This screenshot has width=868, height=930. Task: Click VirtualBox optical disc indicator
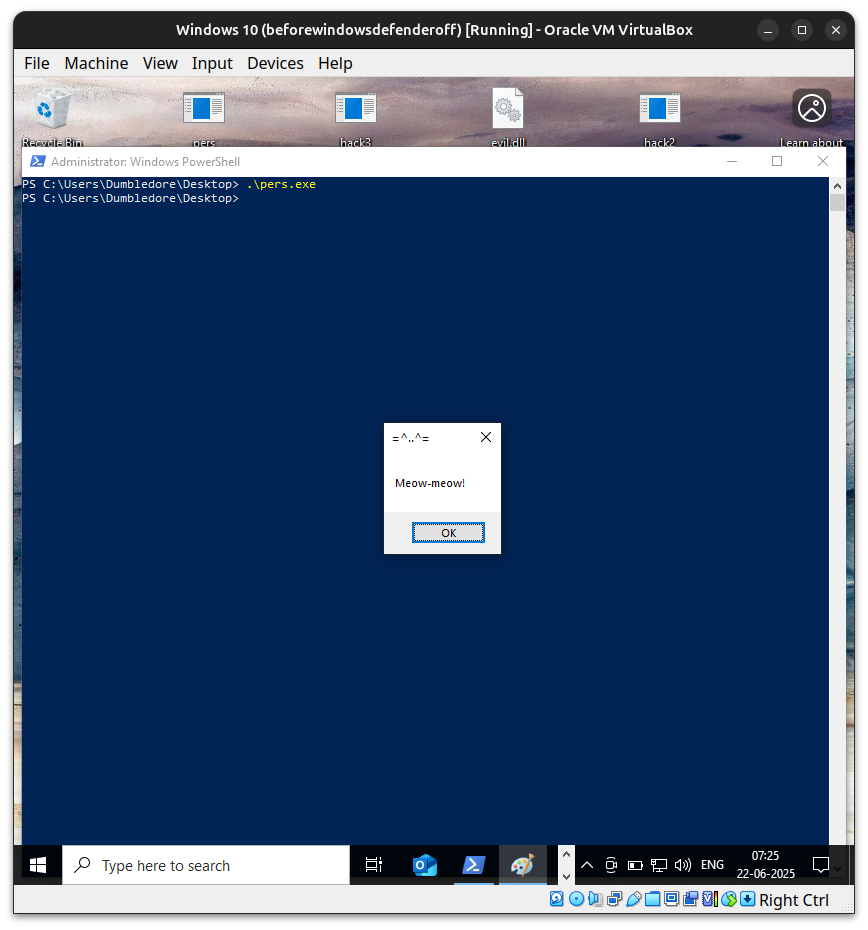pos(576,899)
